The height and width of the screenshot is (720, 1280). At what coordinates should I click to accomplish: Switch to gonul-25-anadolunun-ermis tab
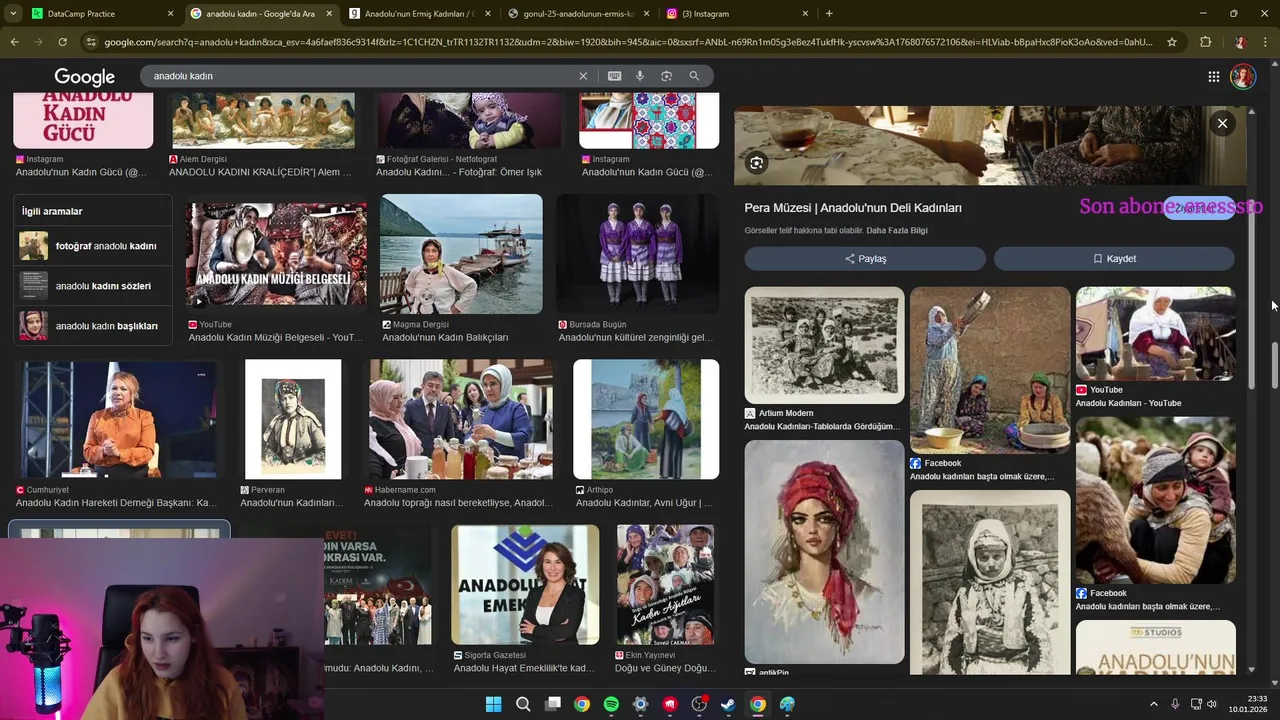coord(577,14)
